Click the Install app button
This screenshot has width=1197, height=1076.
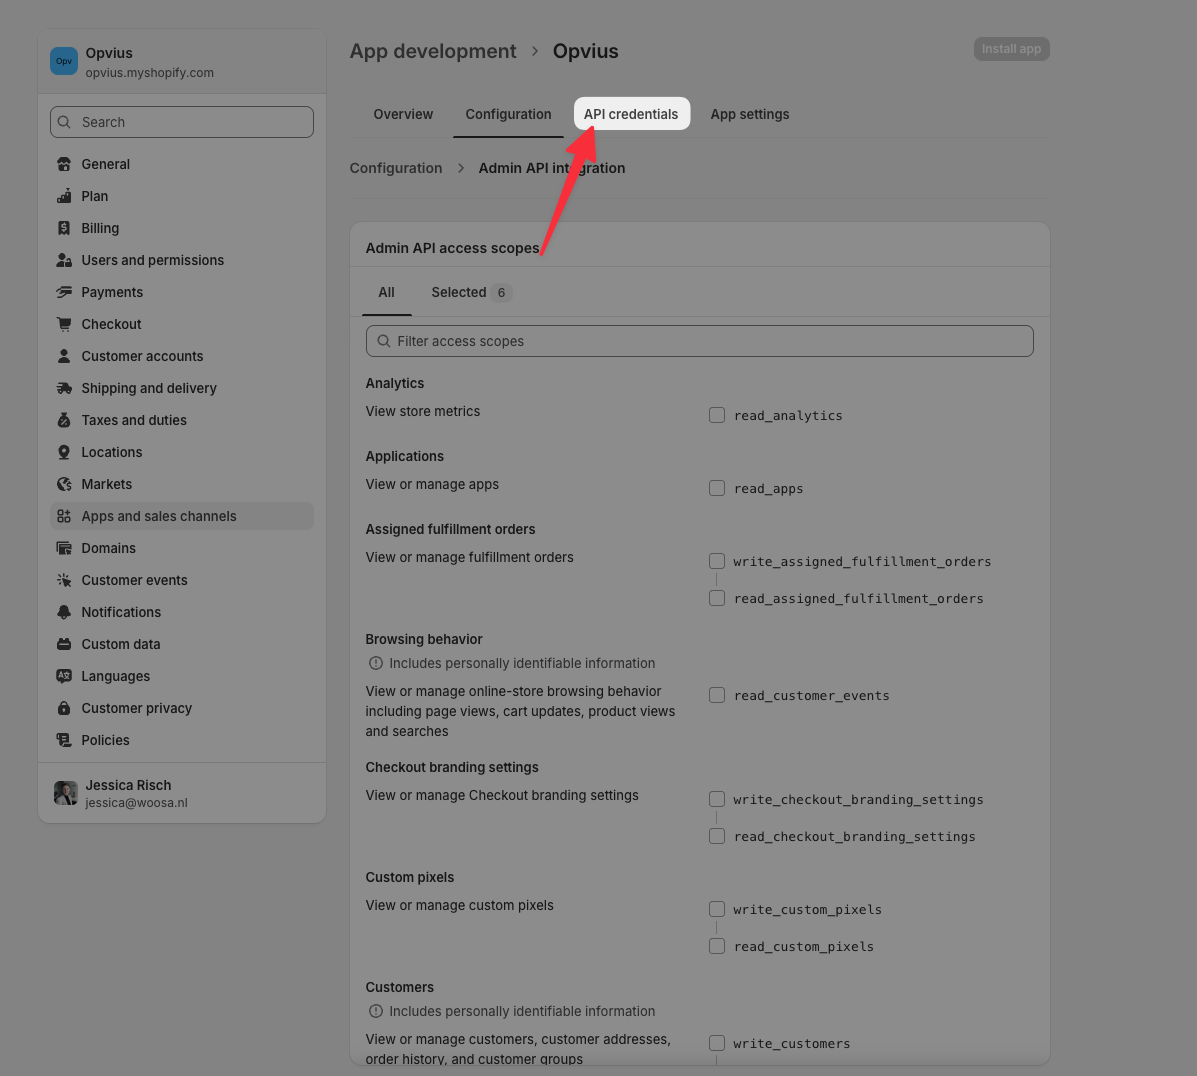(x=1011, y=49)
